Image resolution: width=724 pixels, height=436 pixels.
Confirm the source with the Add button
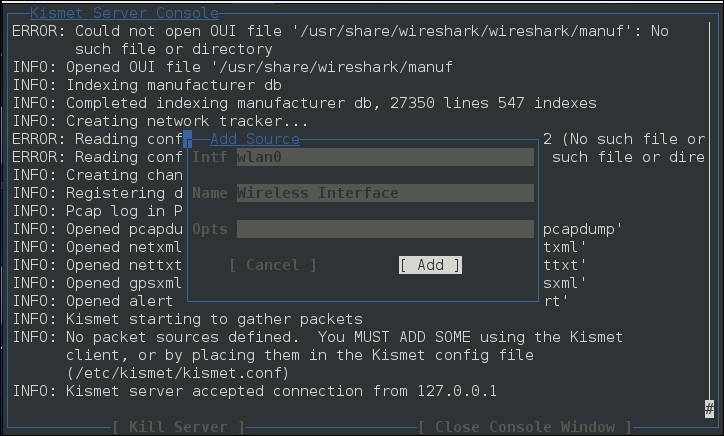tap(430, 265)
